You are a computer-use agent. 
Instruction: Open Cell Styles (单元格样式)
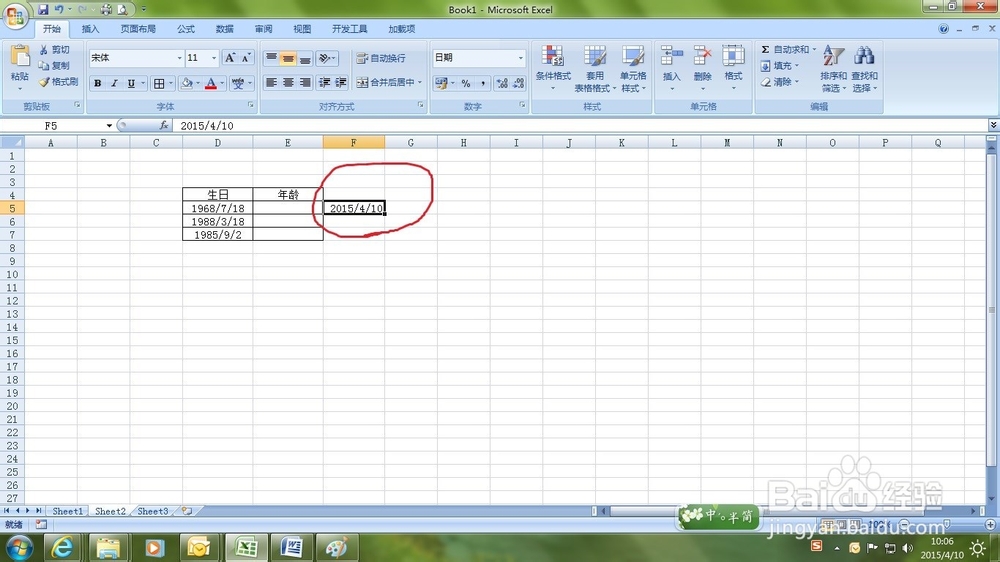633,69
